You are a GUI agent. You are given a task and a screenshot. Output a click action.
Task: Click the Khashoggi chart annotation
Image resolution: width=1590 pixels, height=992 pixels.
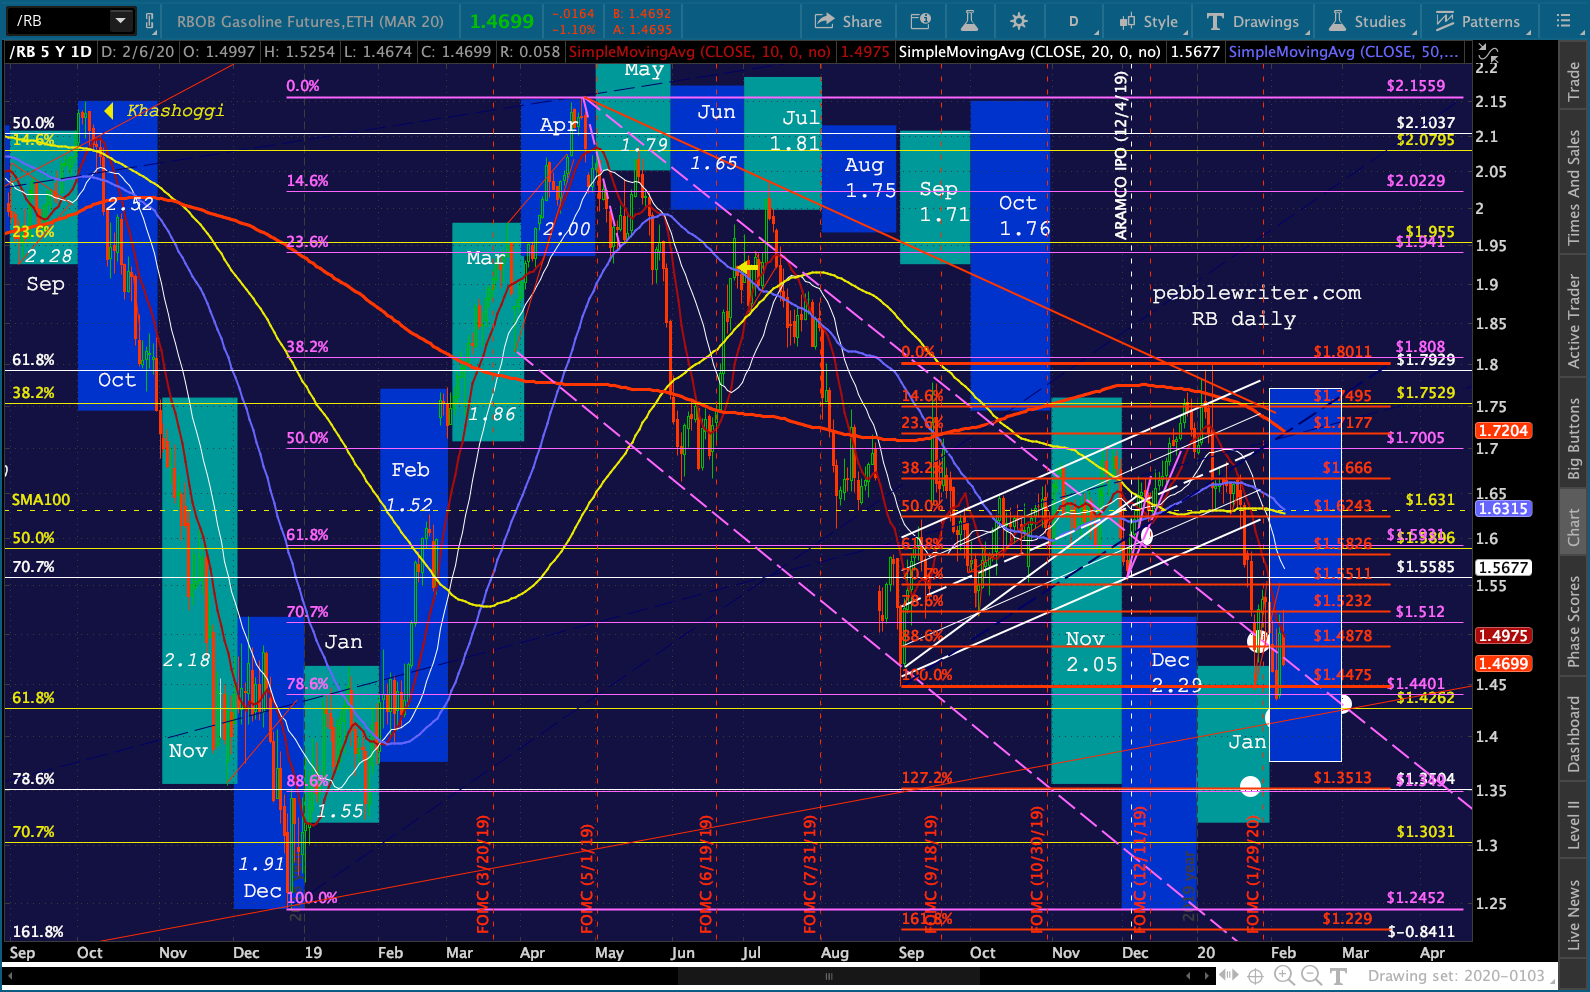pyautogui.click(x=175, y=111)
